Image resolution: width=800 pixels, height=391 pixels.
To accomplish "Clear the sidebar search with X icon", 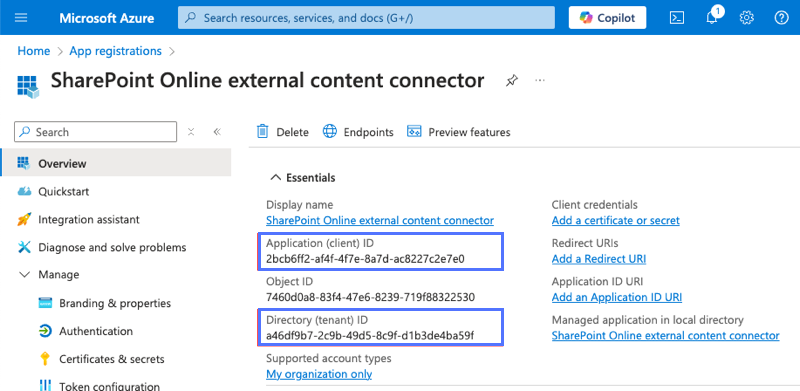I will [x=191, y=132].
